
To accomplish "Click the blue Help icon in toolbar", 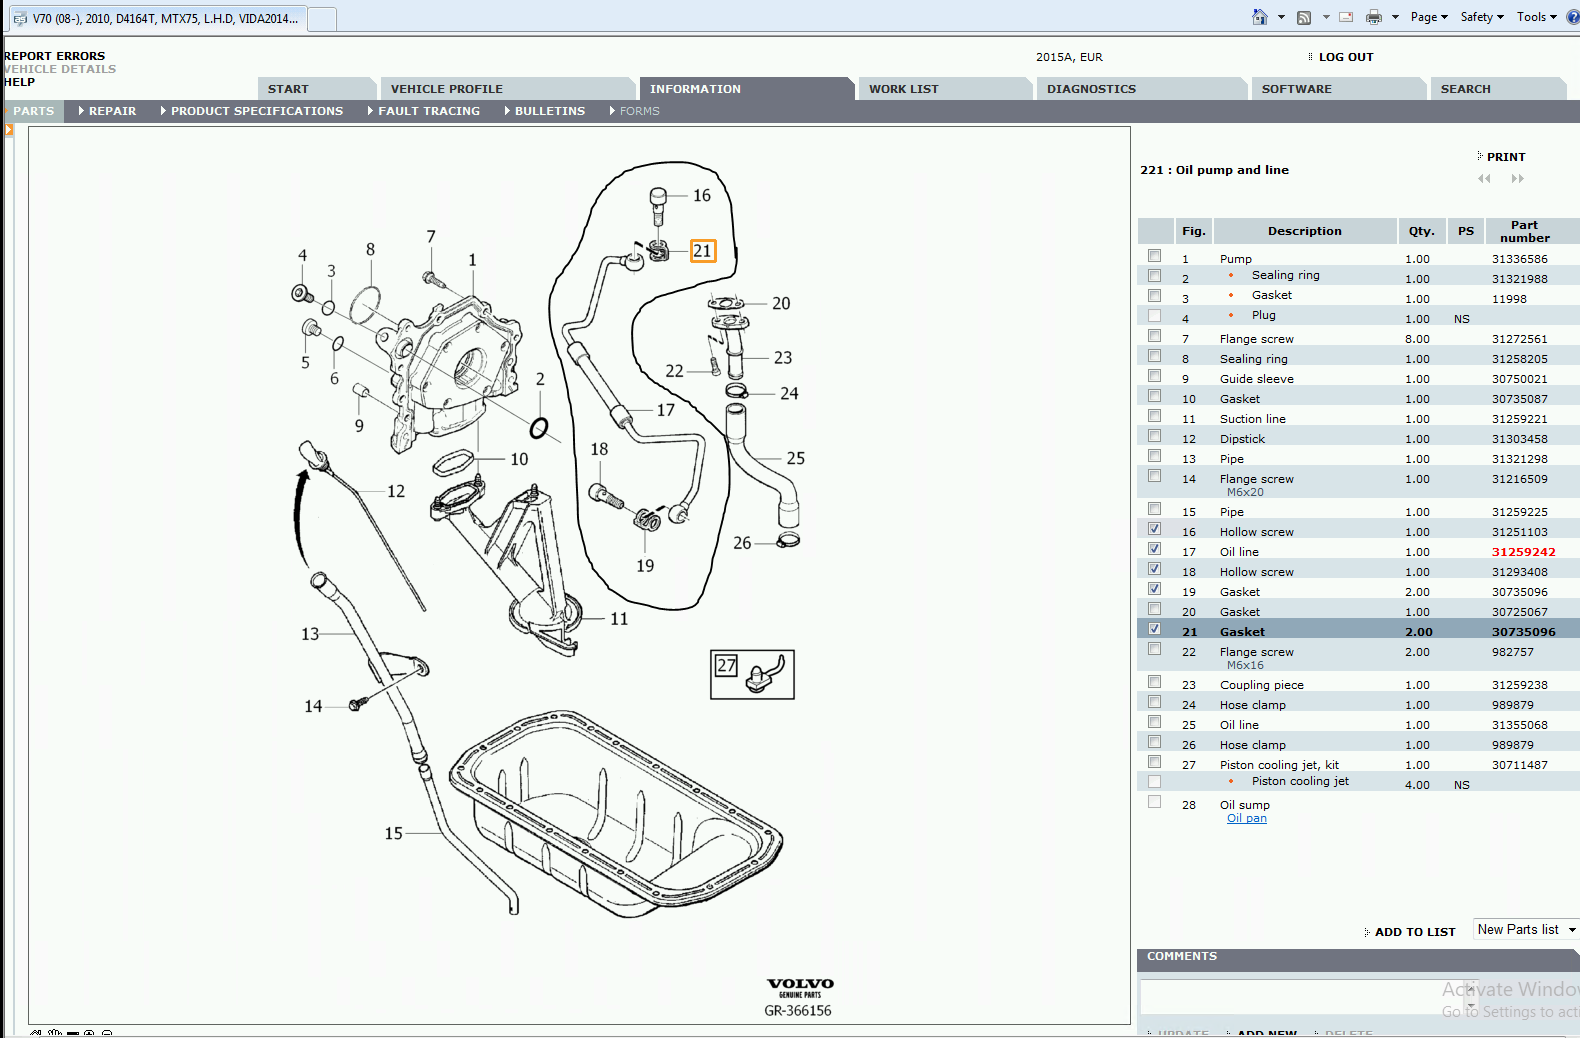I will pyautogui.click(x=1573, y=17).
